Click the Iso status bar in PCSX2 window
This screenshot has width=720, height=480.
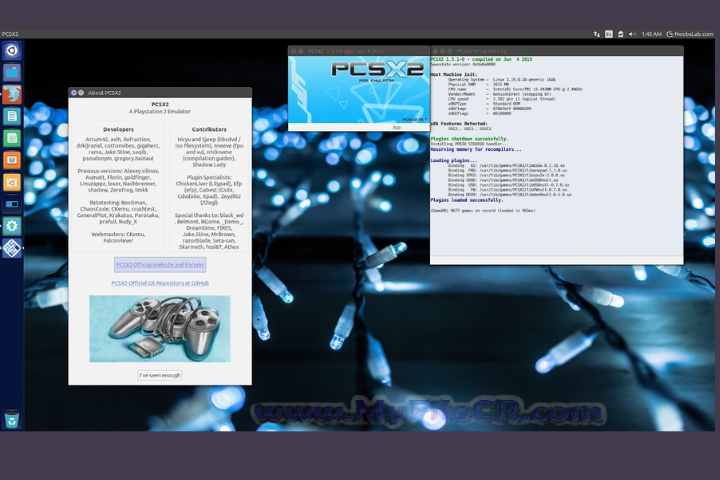coord(359,127)
